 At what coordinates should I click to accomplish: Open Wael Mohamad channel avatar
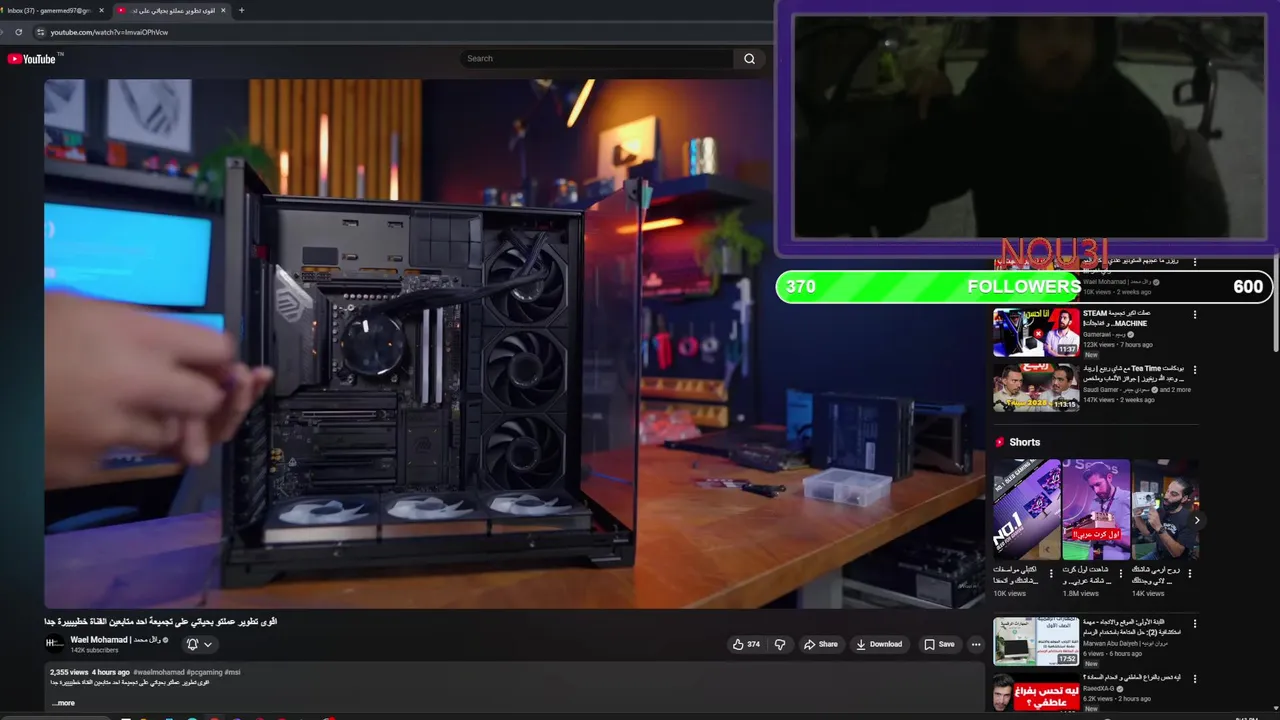point(55,644)
